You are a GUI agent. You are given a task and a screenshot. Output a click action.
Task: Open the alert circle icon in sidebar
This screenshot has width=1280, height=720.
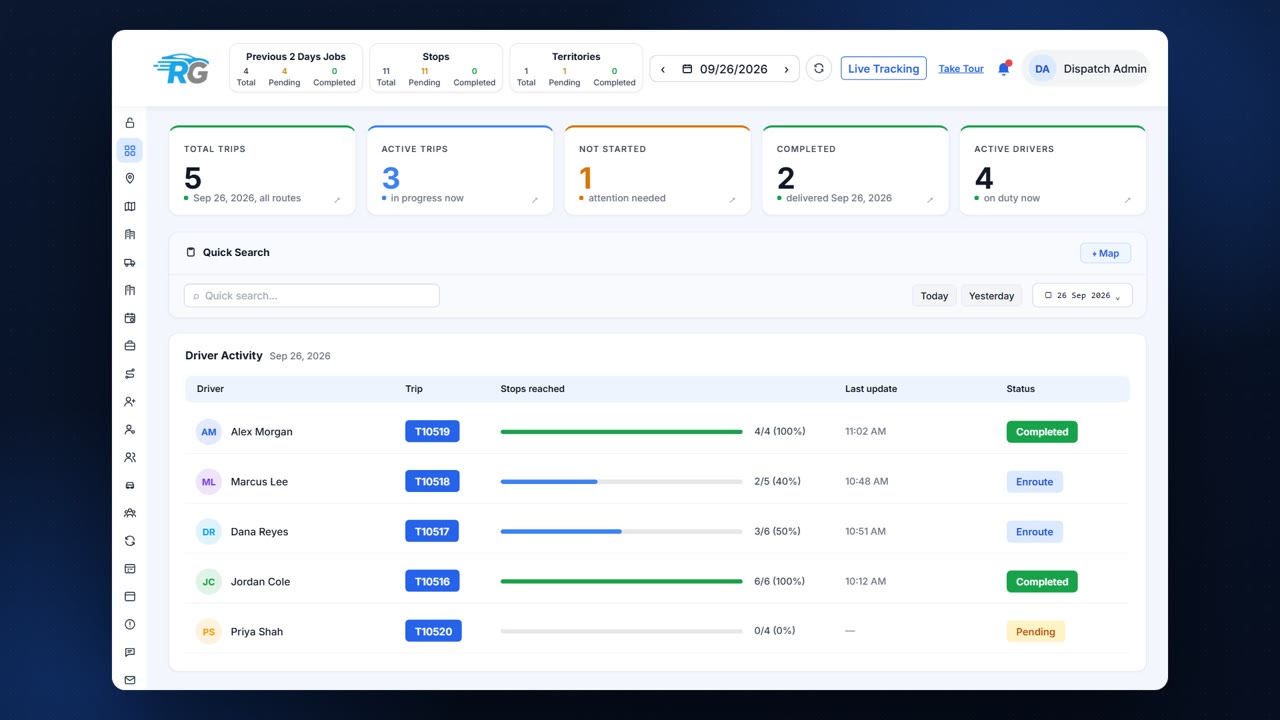tap(129, 625)
